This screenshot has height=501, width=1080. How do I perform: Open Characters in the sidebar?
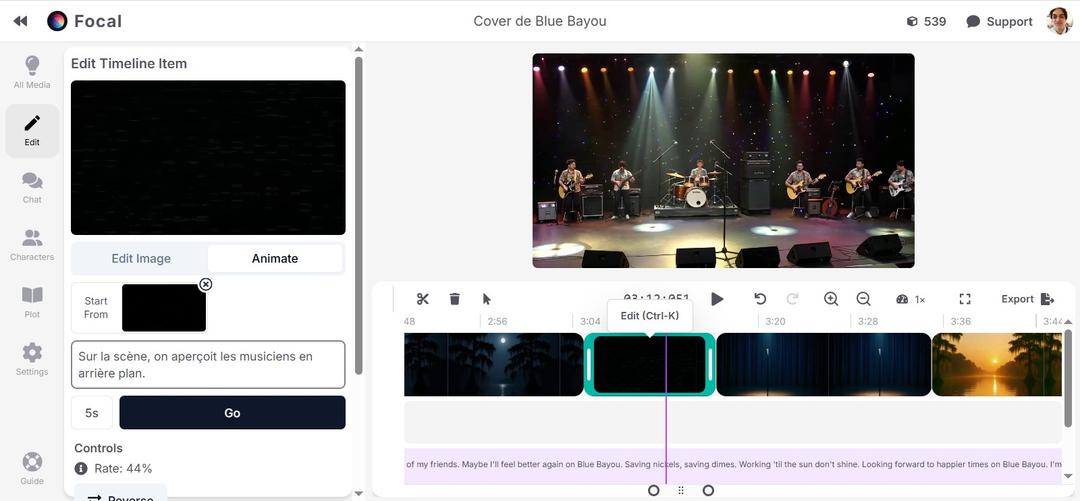tap(32, 245)
